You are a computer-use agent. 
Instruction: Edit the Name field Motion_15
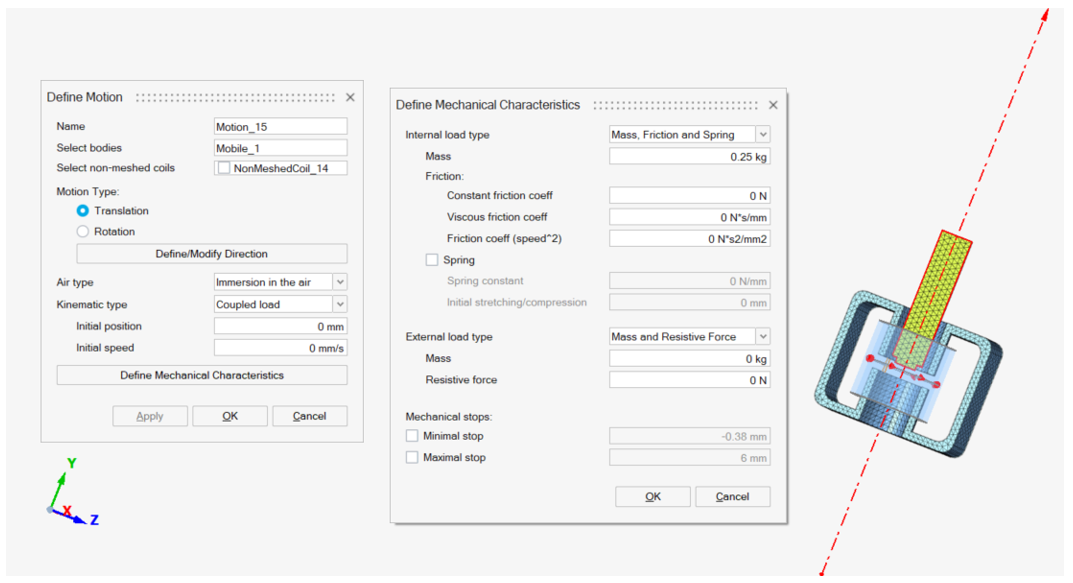coord(281,127)
